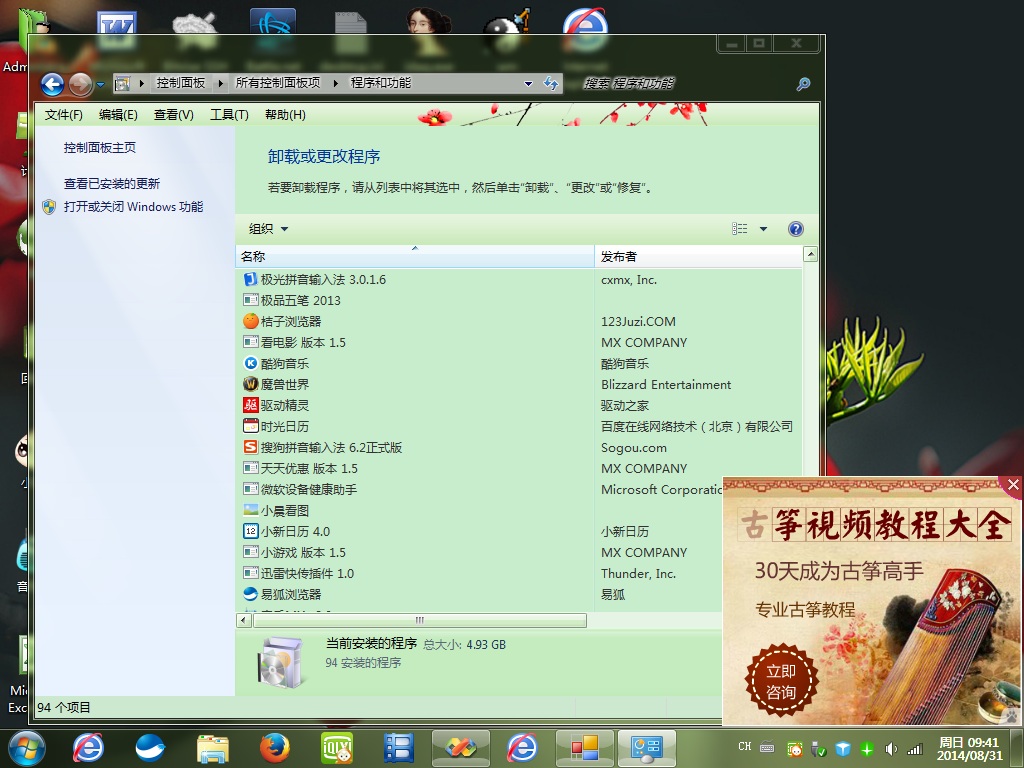Select the 易狐浏览器 program icon
Viewport: 1024px width, 768px height.
[251, 594]
